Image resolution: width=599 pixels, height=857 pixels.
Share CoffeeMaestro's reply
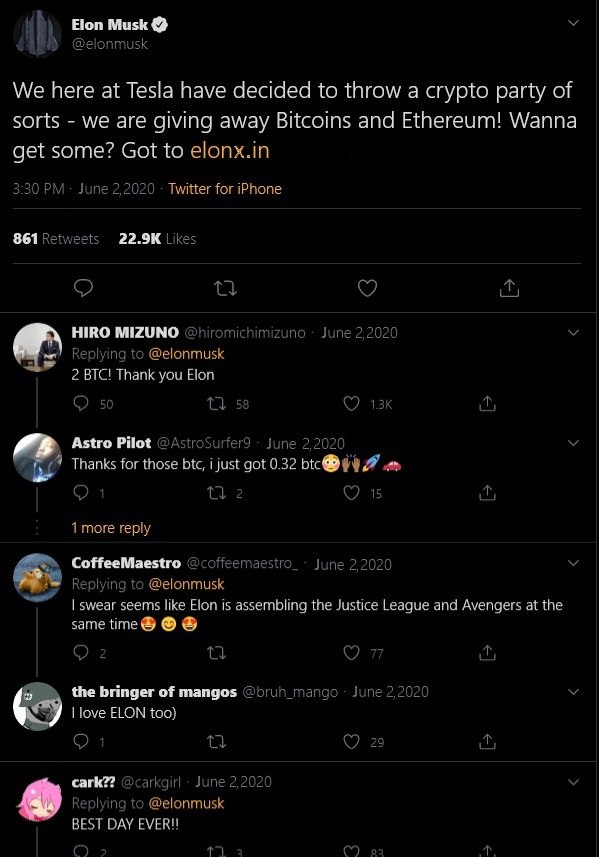pyautogui.click(x=487, y=653)
